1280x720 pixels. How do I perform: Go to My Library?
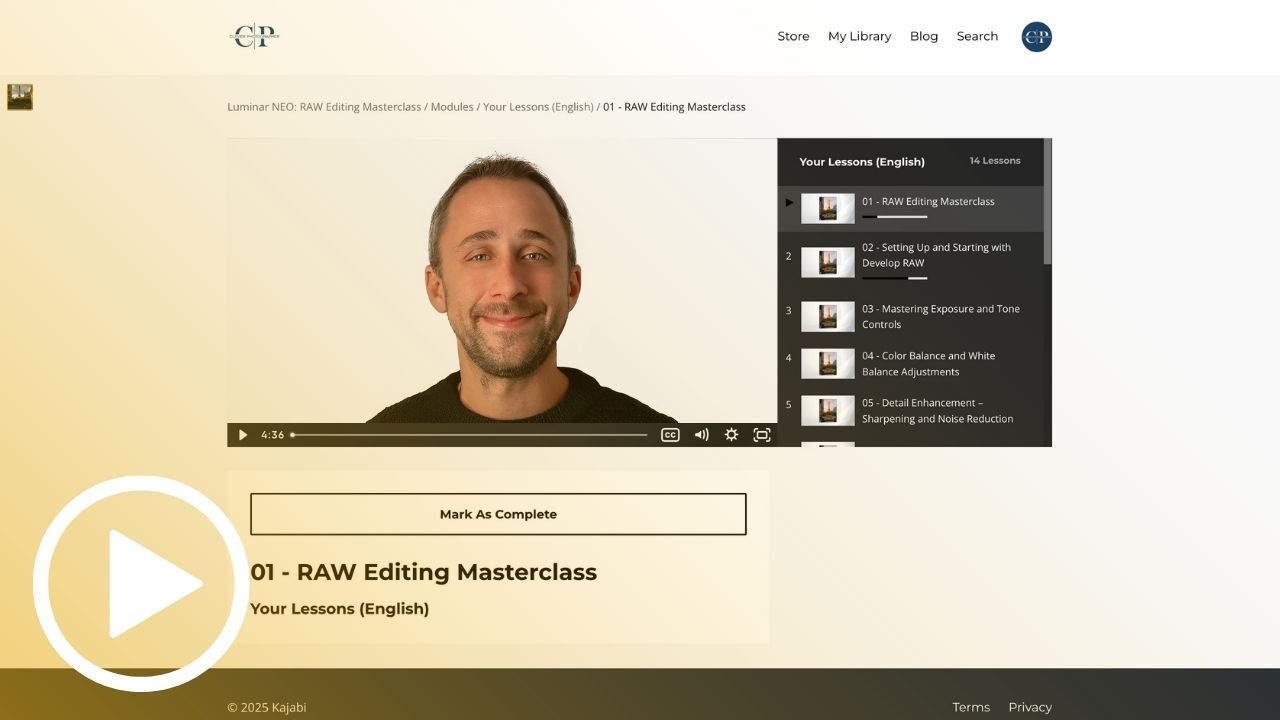pos(859,36)
